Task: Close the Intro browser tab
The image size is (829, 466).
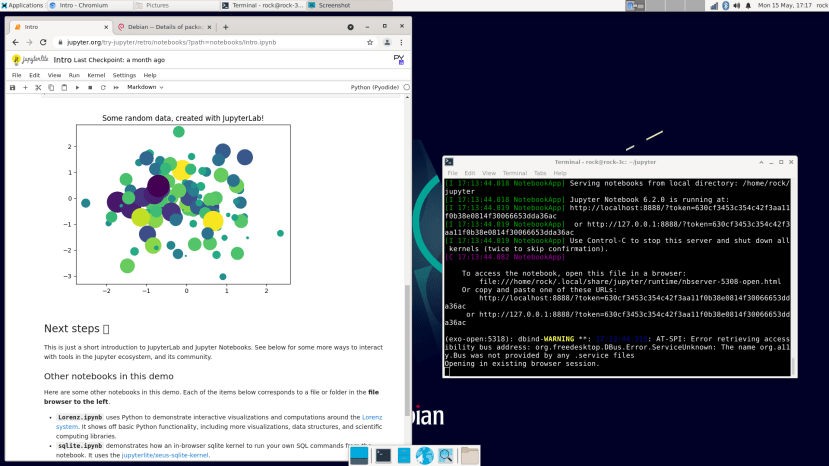Action: [x=106, y=27]
